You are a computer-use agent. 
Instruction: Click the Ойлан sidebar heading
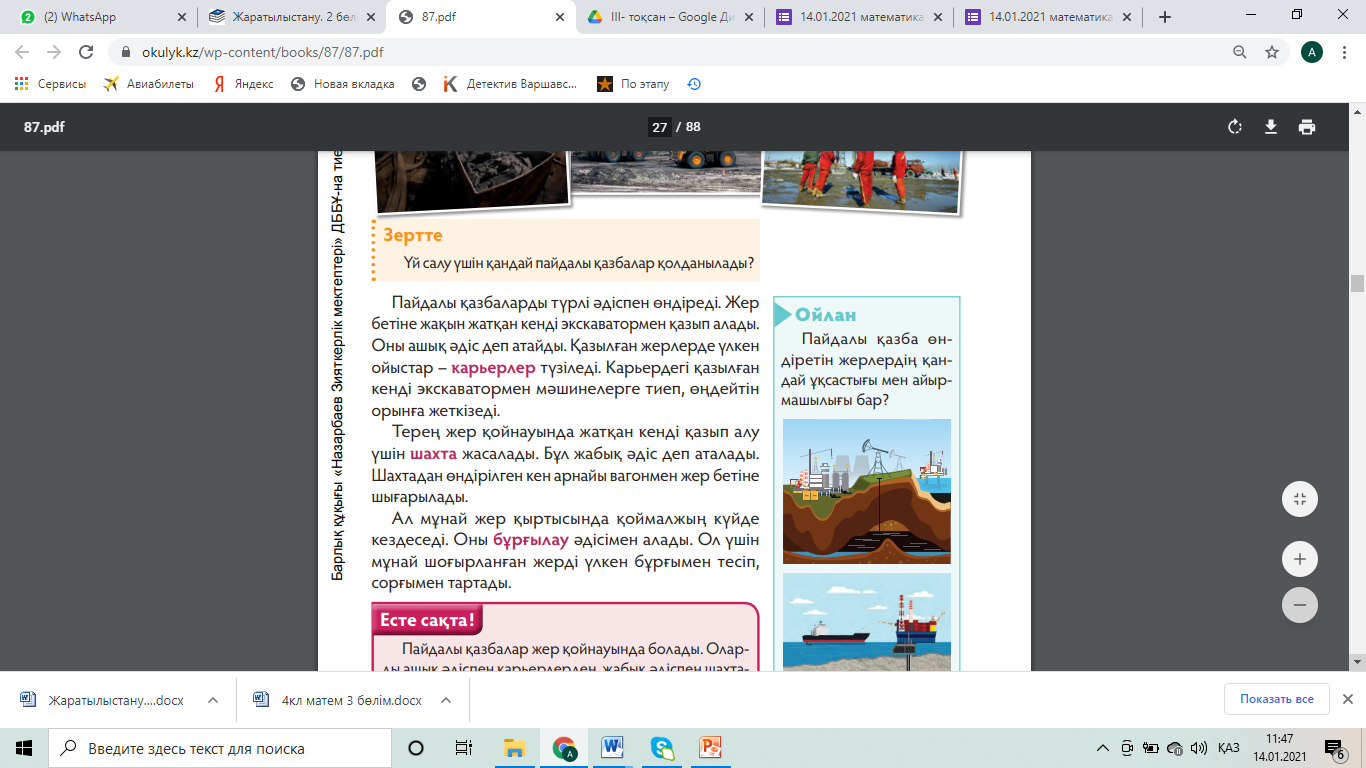(826, 315)
